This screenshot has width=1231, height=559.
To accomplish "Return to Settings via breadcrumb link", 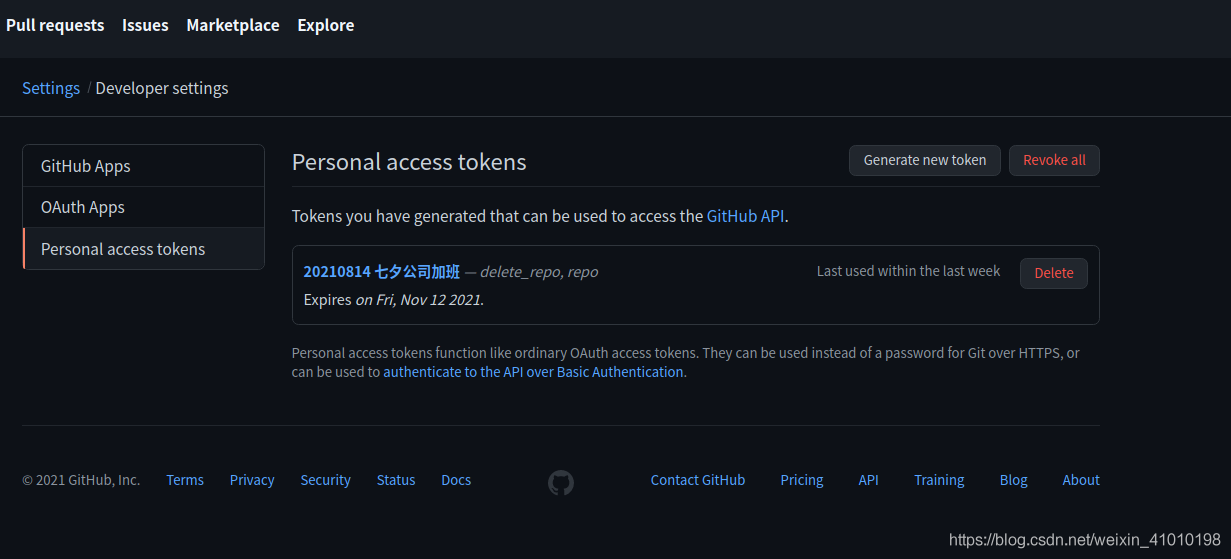I will pos(51,88).
